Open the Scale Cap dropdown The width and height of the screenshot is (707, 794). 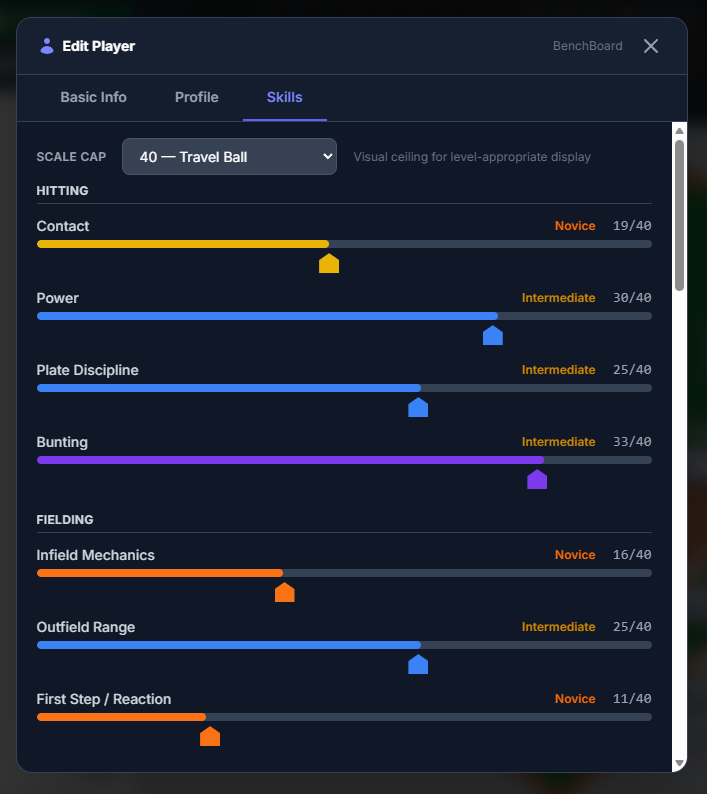tap(229, 157)
